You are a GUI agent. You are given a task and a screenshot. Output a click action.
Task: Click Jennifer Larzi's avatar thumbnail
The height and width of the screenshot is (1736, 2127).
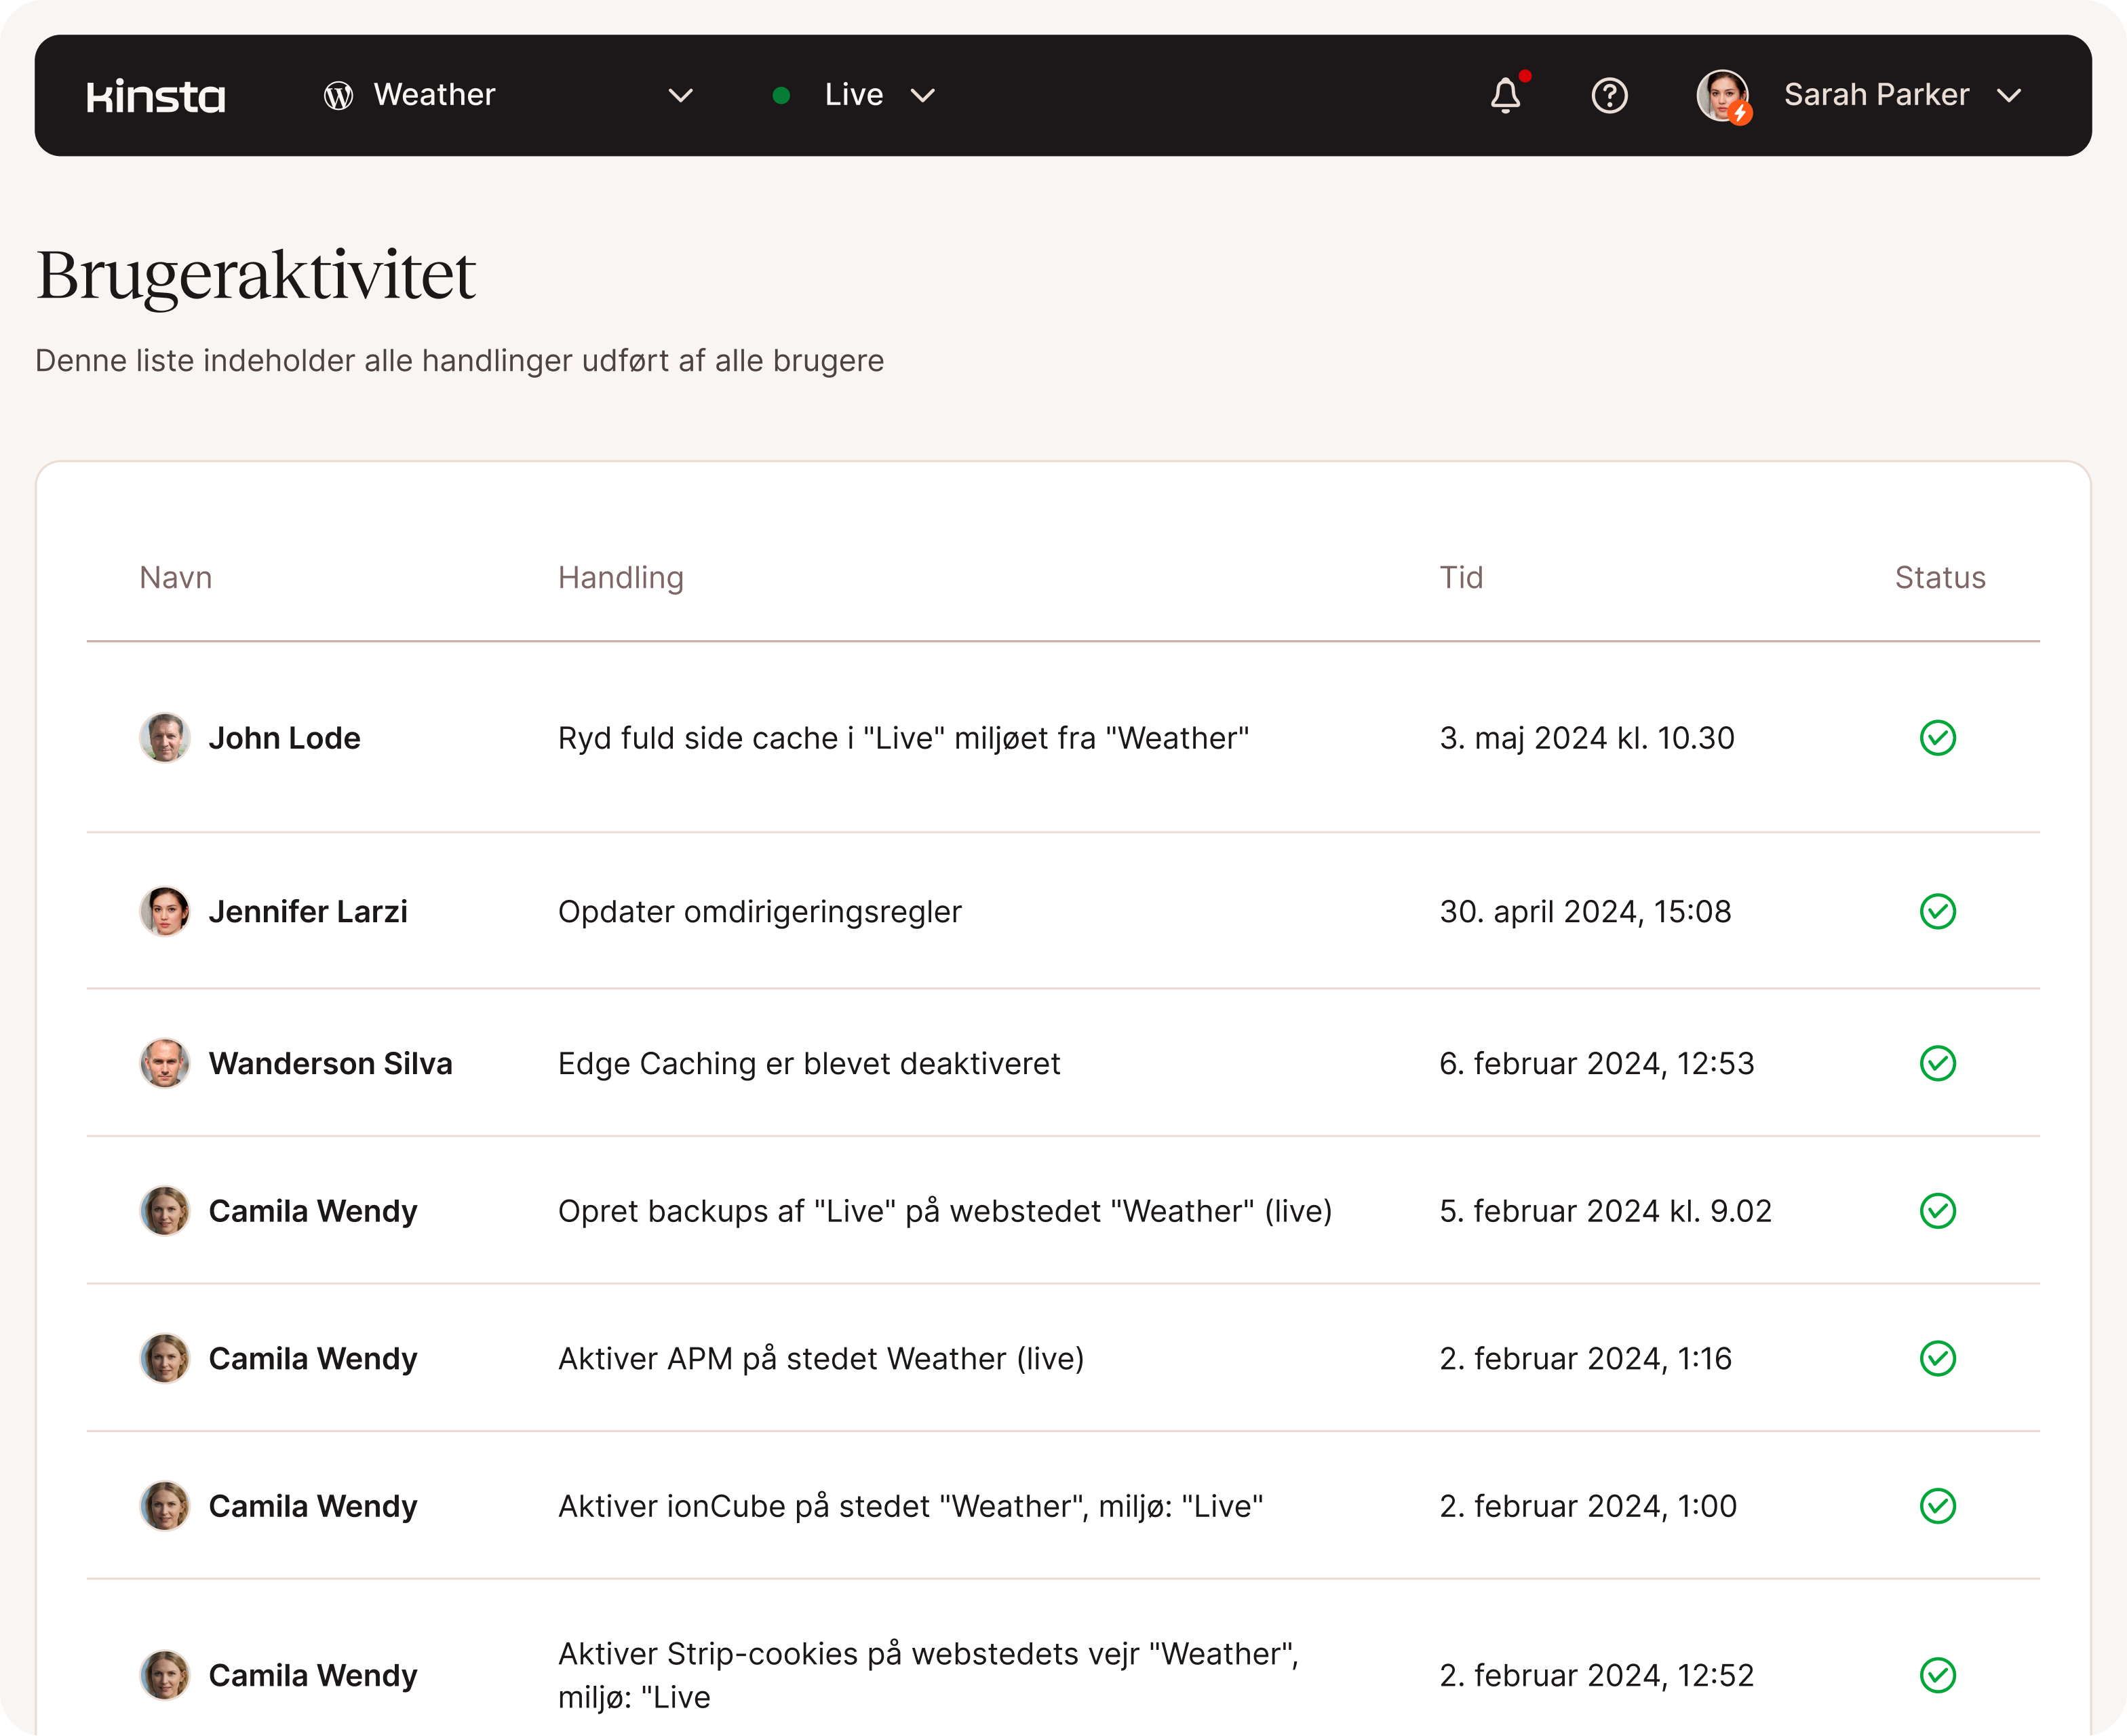coord(165,911)
